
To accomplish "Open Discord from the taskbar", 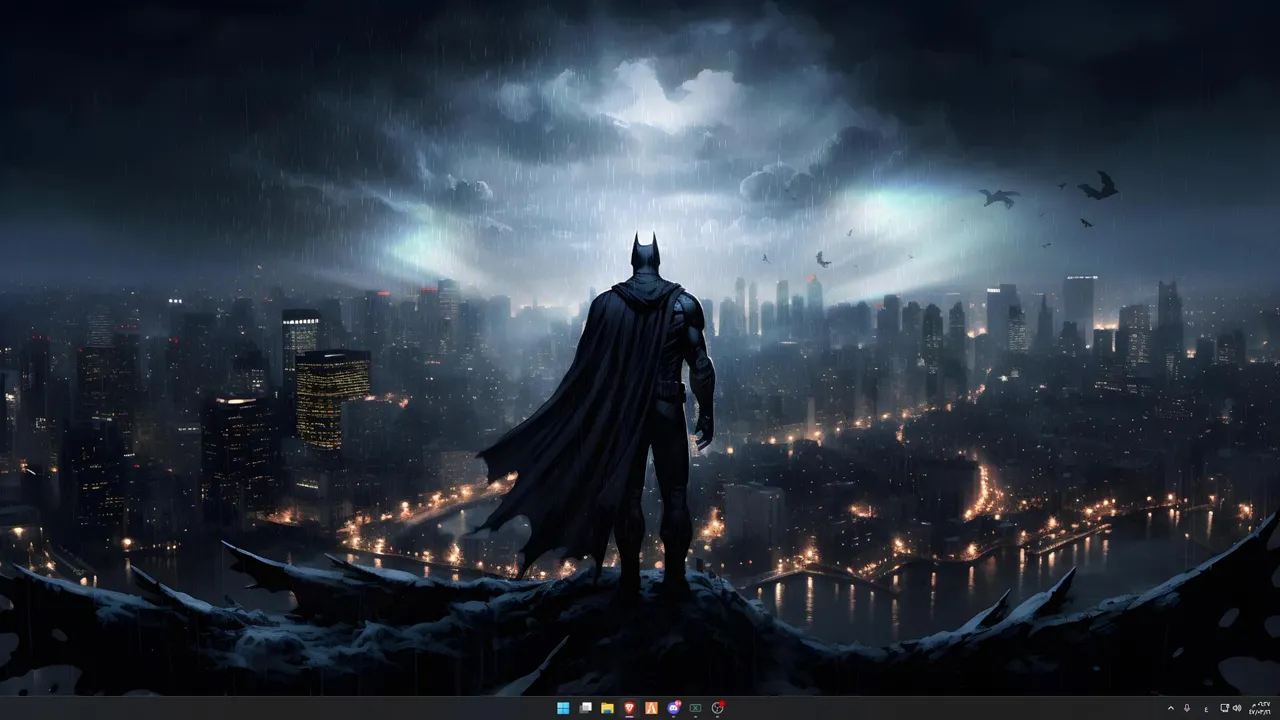I will tap(673, 708).
